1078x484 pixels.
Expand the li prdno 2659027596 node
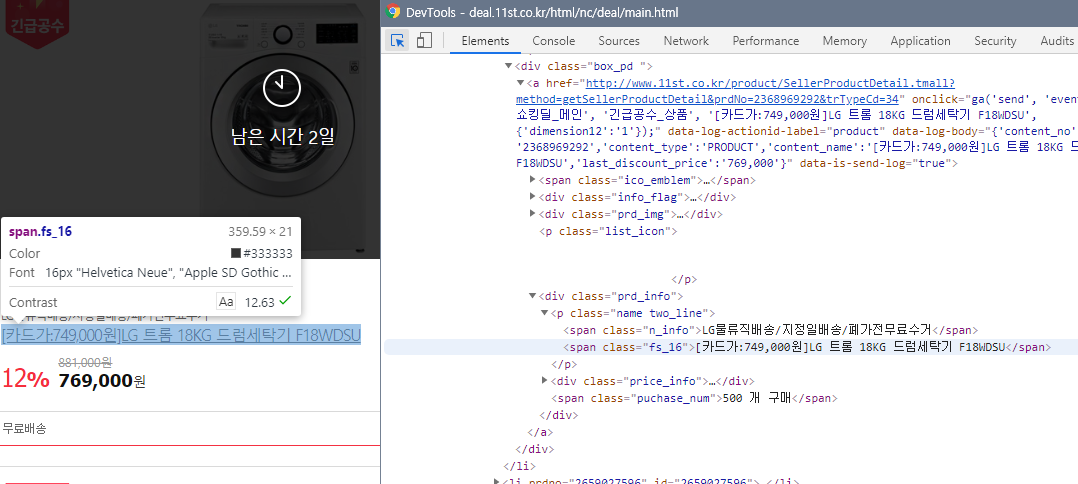pos(497,481)
